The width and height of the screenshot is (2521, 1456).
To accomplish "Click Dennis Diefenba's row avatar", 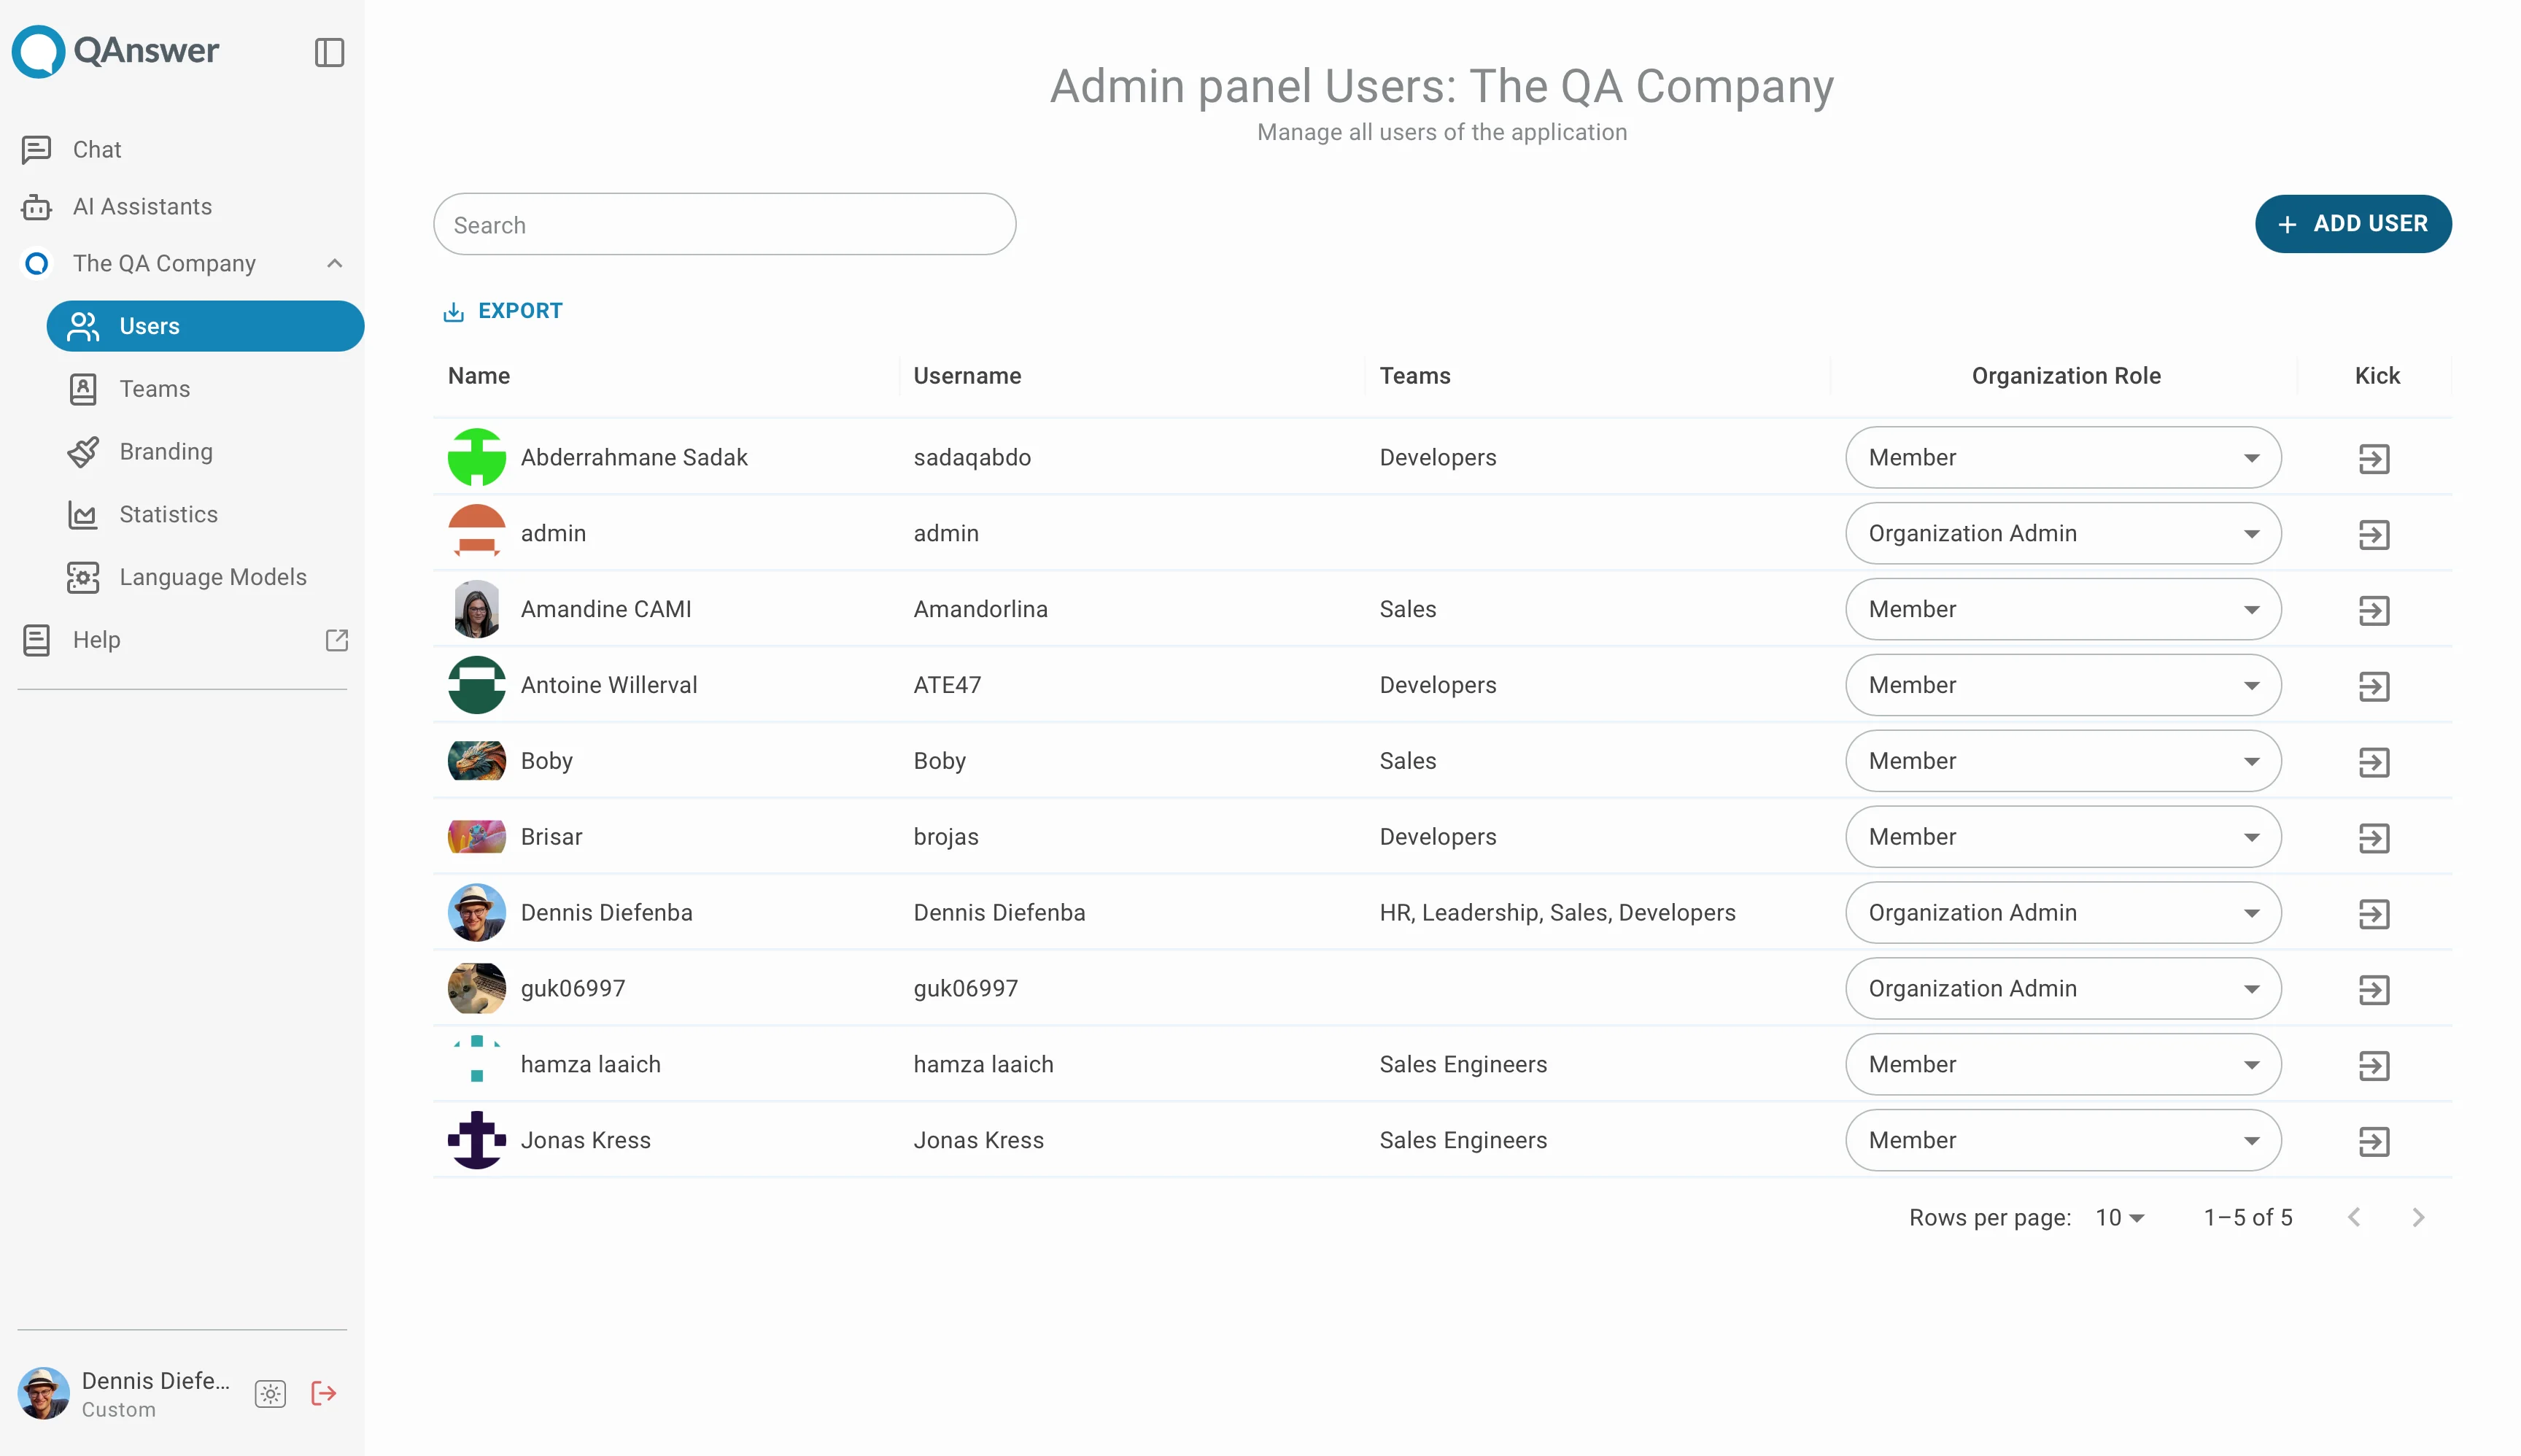I will (476, 913).
